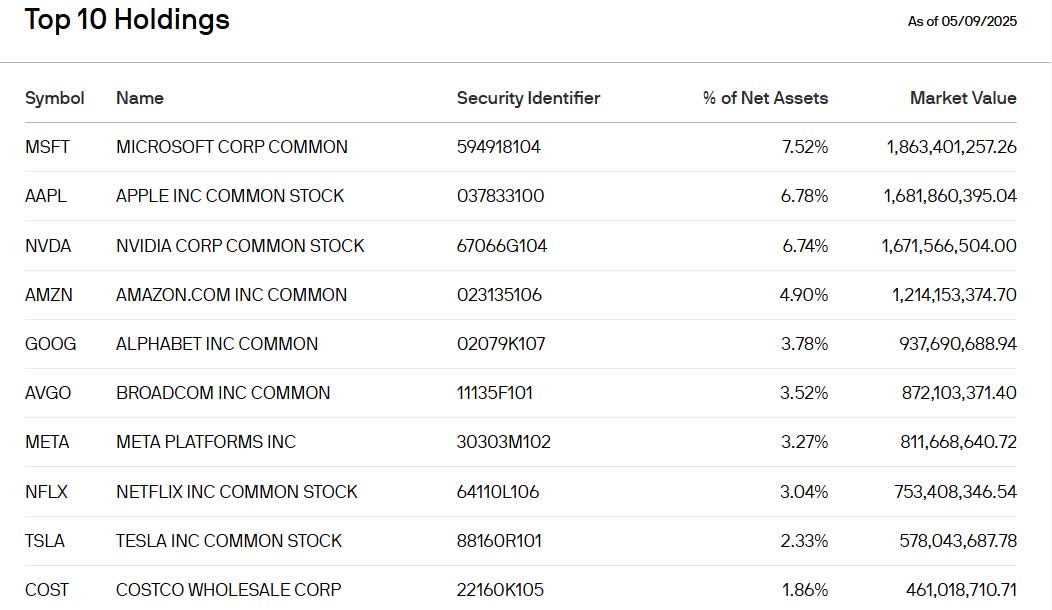Click the Symbol column header
The image size is (1052, 610).
pyautogui.click(x=55, y=98)
